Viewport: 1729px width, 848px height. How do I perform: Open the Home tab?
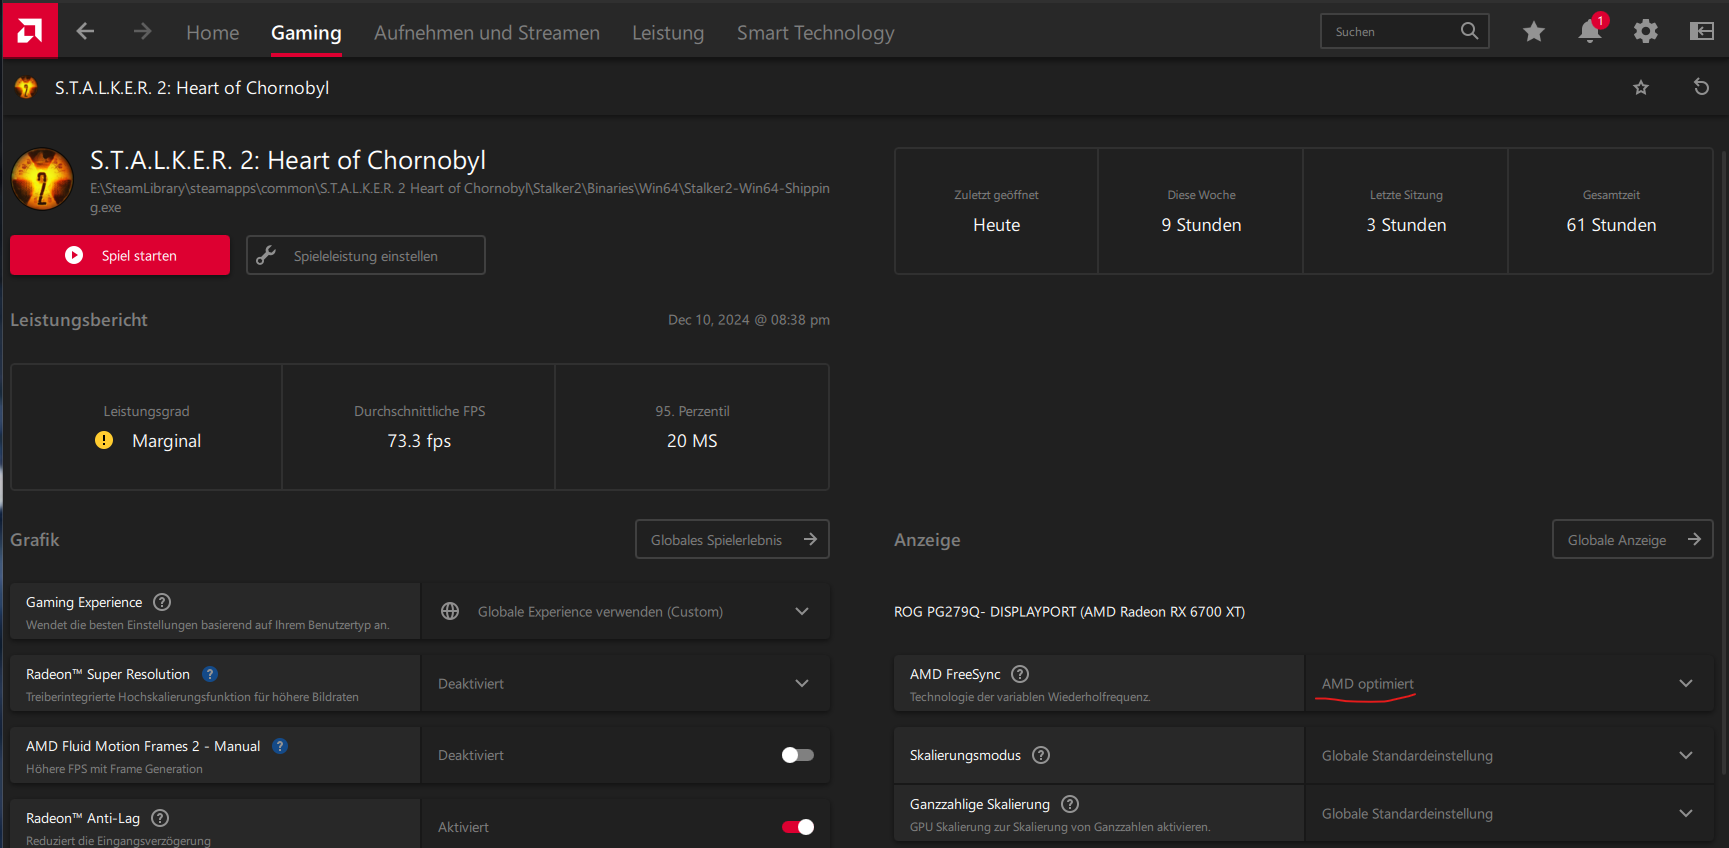tap(213, 33)
